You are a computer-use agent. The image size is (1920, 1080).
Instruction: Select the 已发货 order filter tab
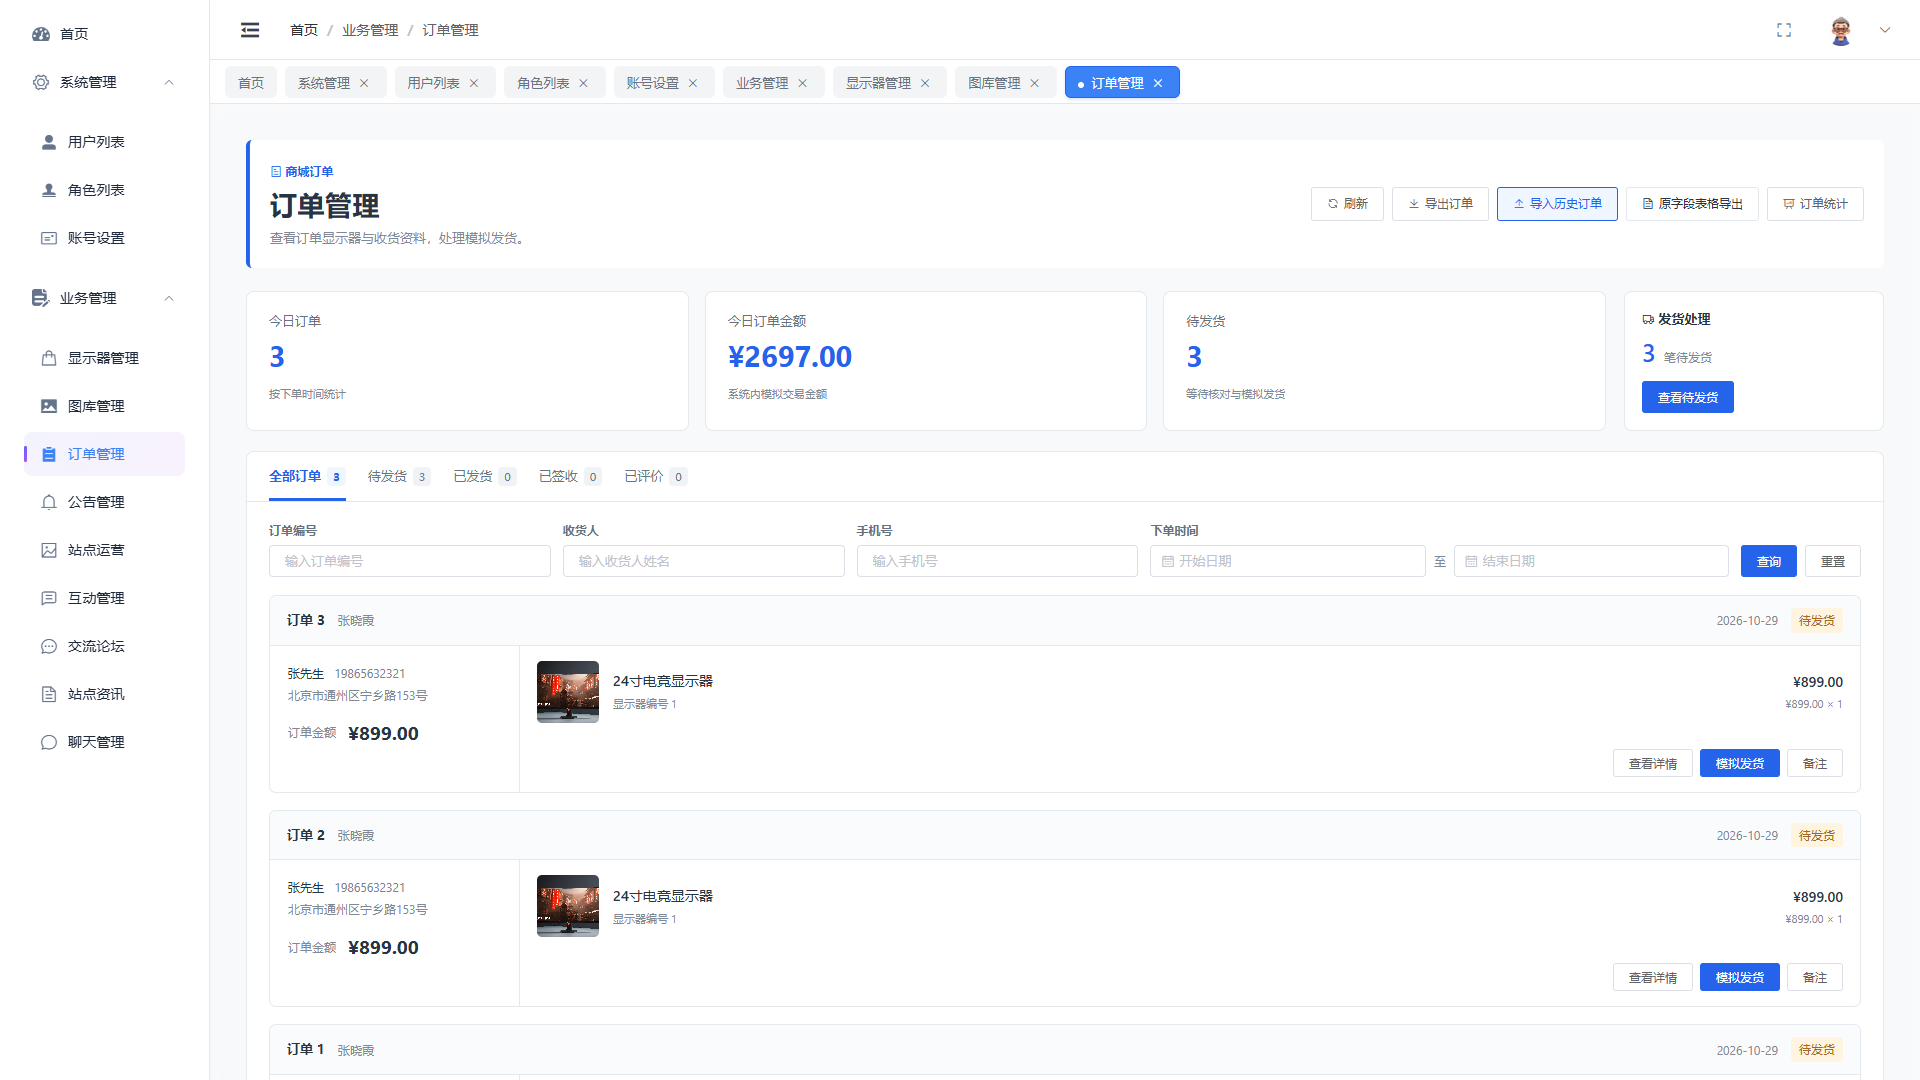484,477
